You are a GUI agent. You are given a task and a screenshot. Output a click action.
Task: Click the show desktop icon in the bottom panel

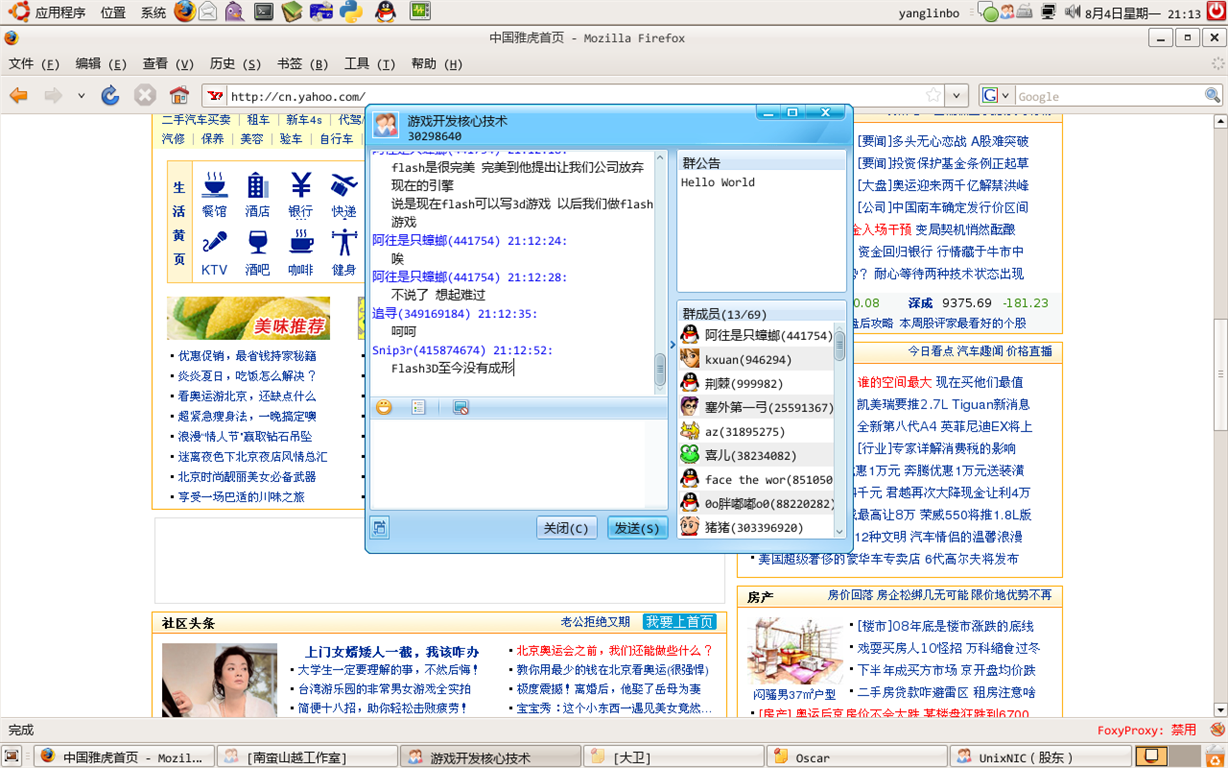(x=12, y=757)
